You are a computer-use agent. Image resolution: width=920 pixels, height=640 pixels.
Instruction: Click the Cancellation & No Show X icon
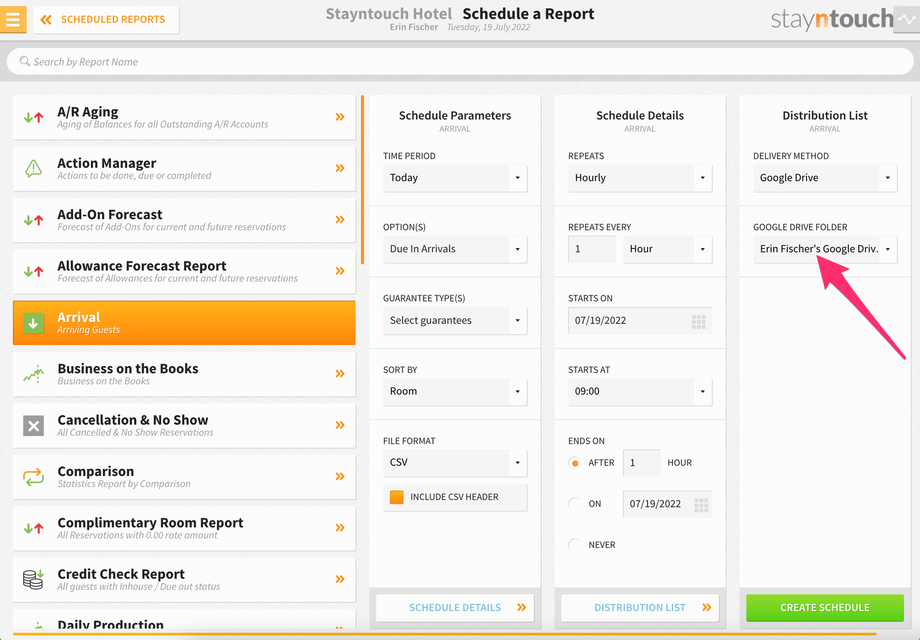[x=33, y=425]
